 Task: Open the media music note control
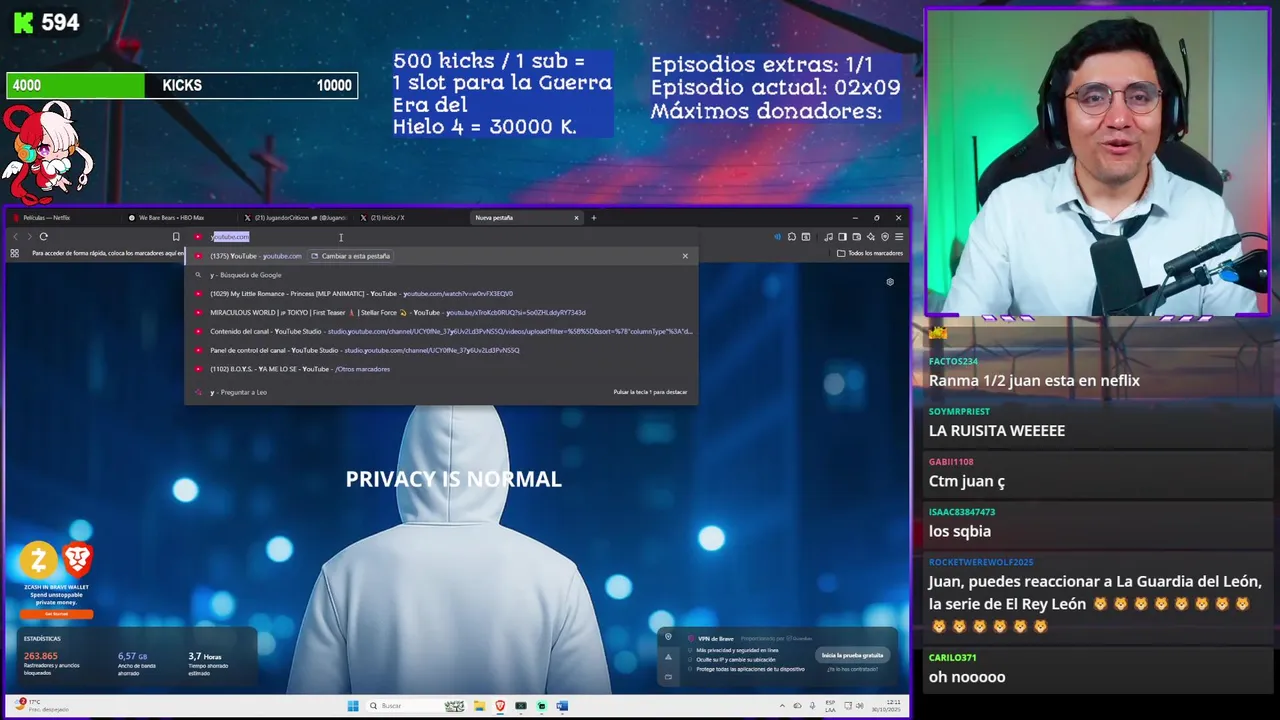click(x=828, y=237)
